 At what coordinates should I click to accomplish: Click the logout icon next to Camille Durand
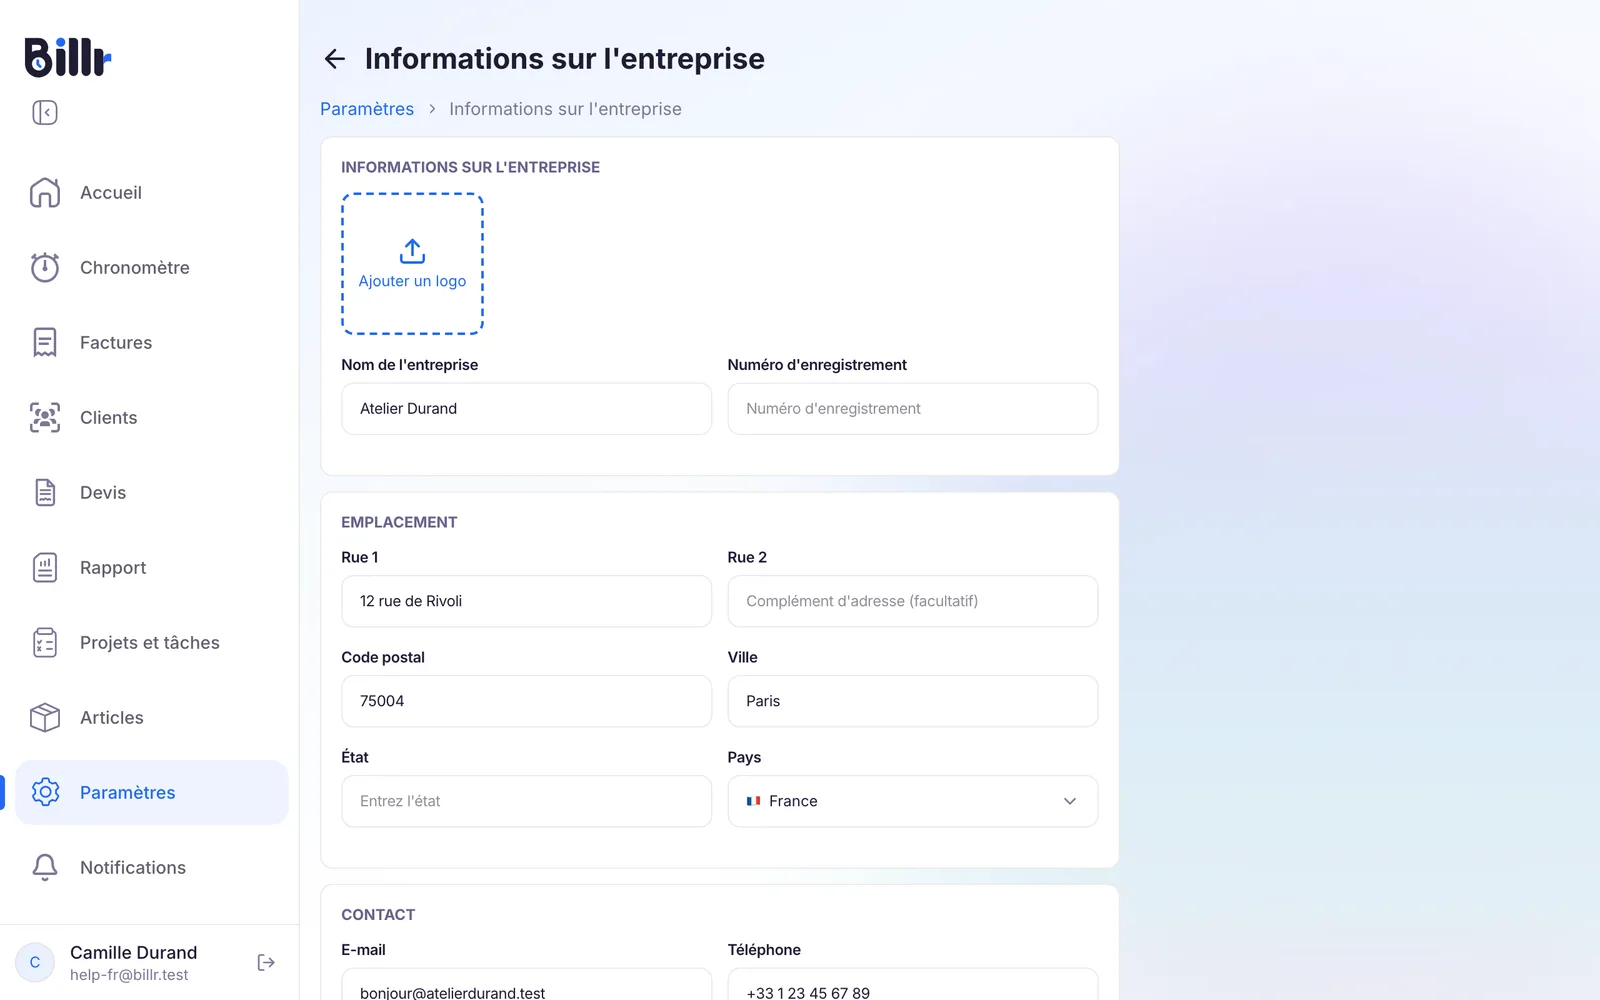(266, 963)
